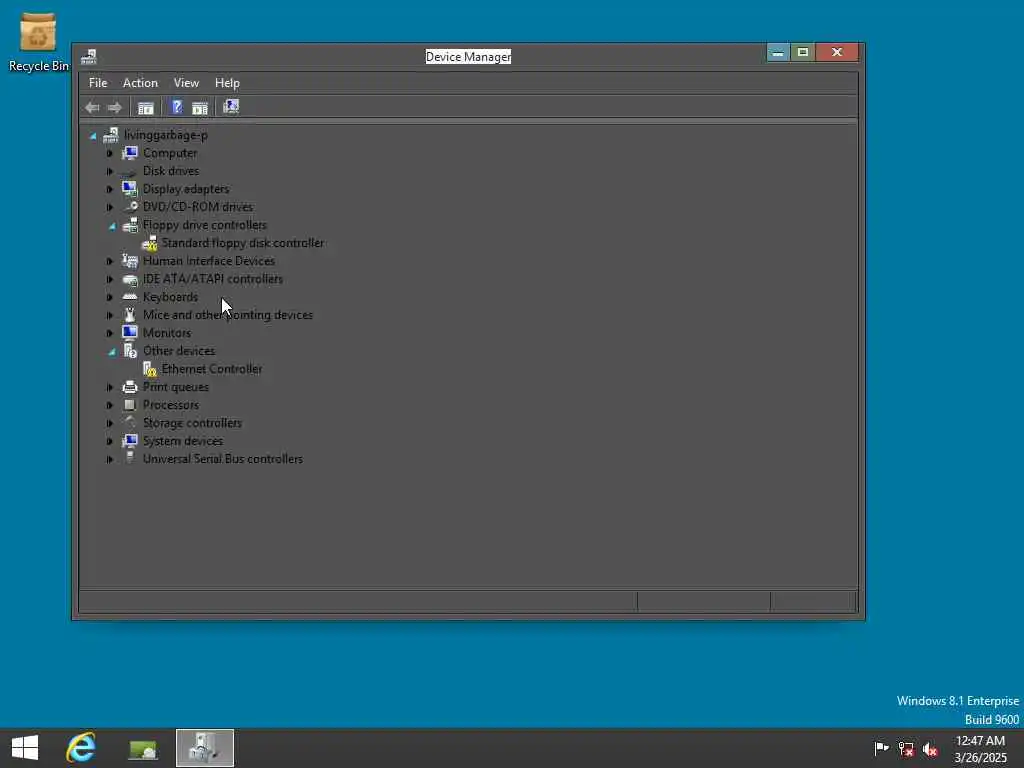Expand the DVD/CD-ROM drives category
1024x768 pixels.
(x=110, y=207)
